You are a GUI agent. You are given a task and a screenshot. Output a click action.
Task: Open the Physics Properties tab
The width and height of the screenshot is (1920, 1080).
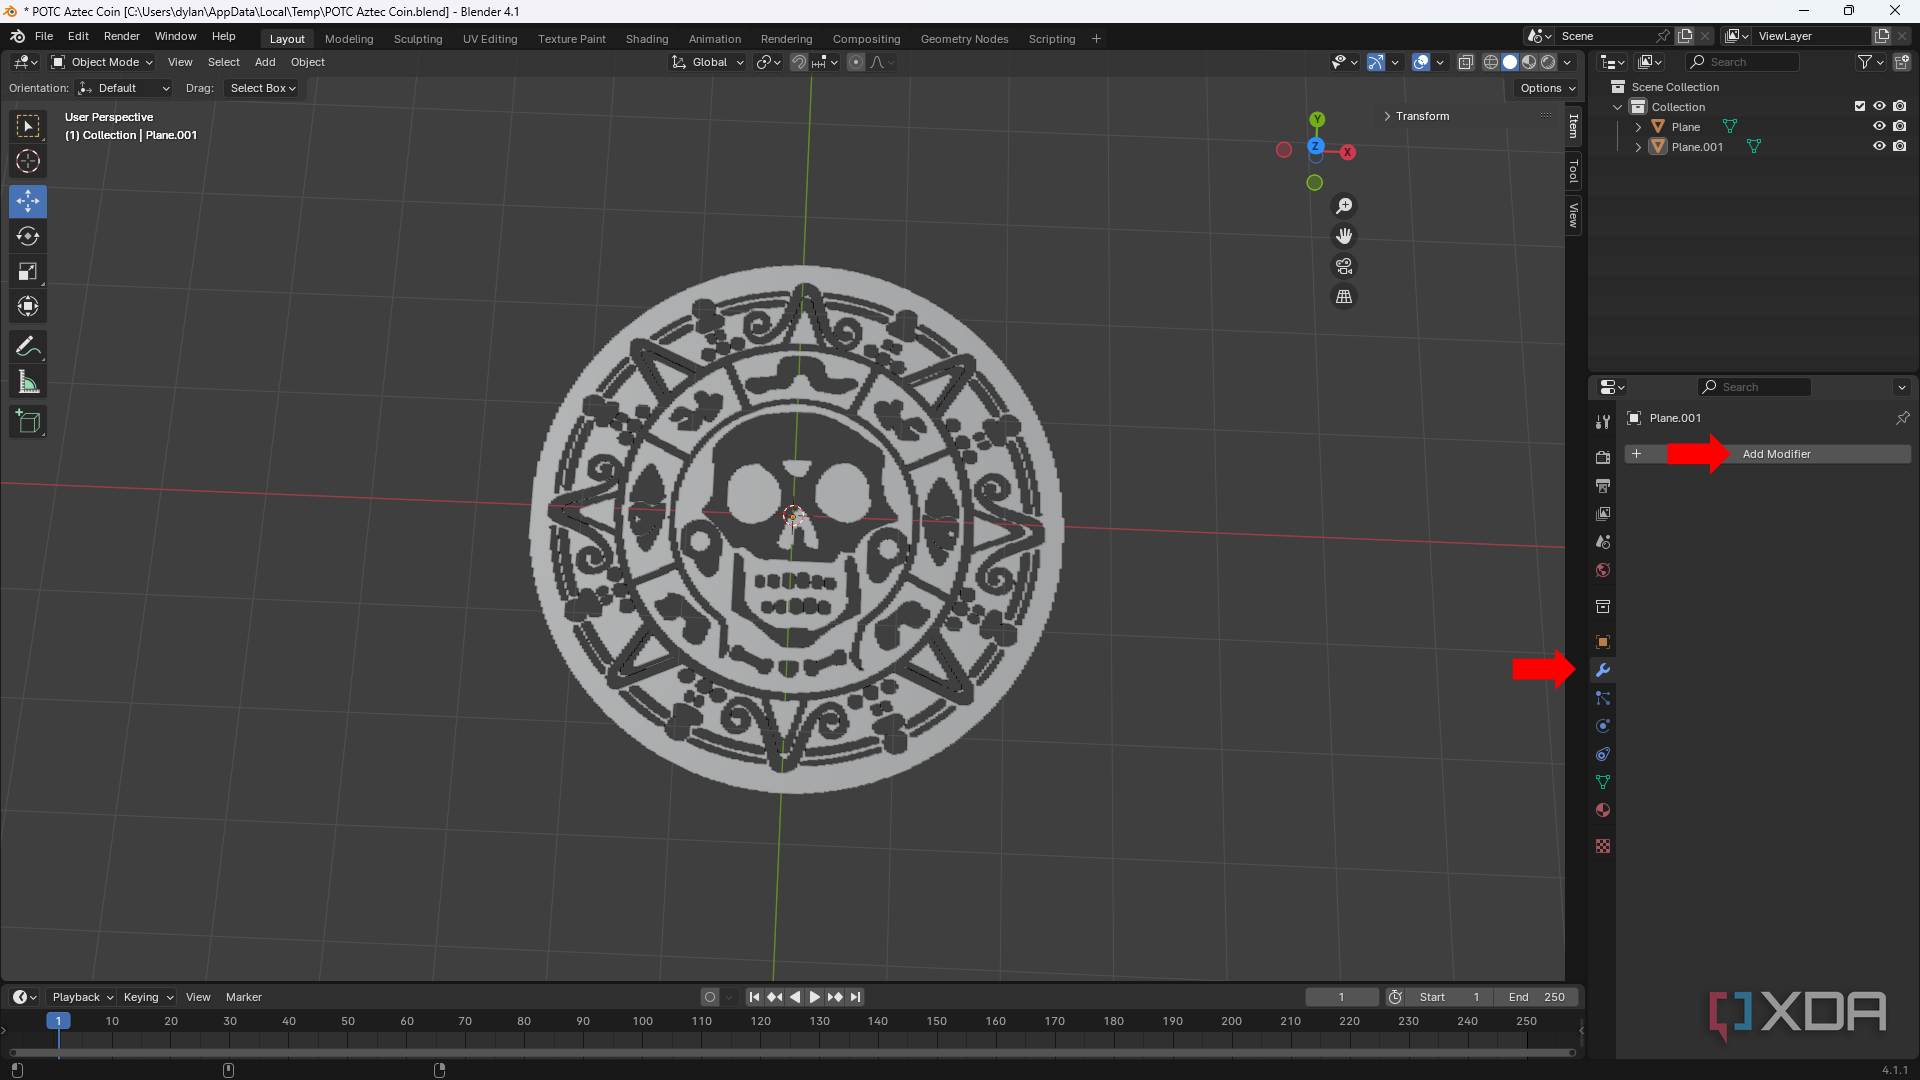pyautogui.click(x=1603, y=726)
